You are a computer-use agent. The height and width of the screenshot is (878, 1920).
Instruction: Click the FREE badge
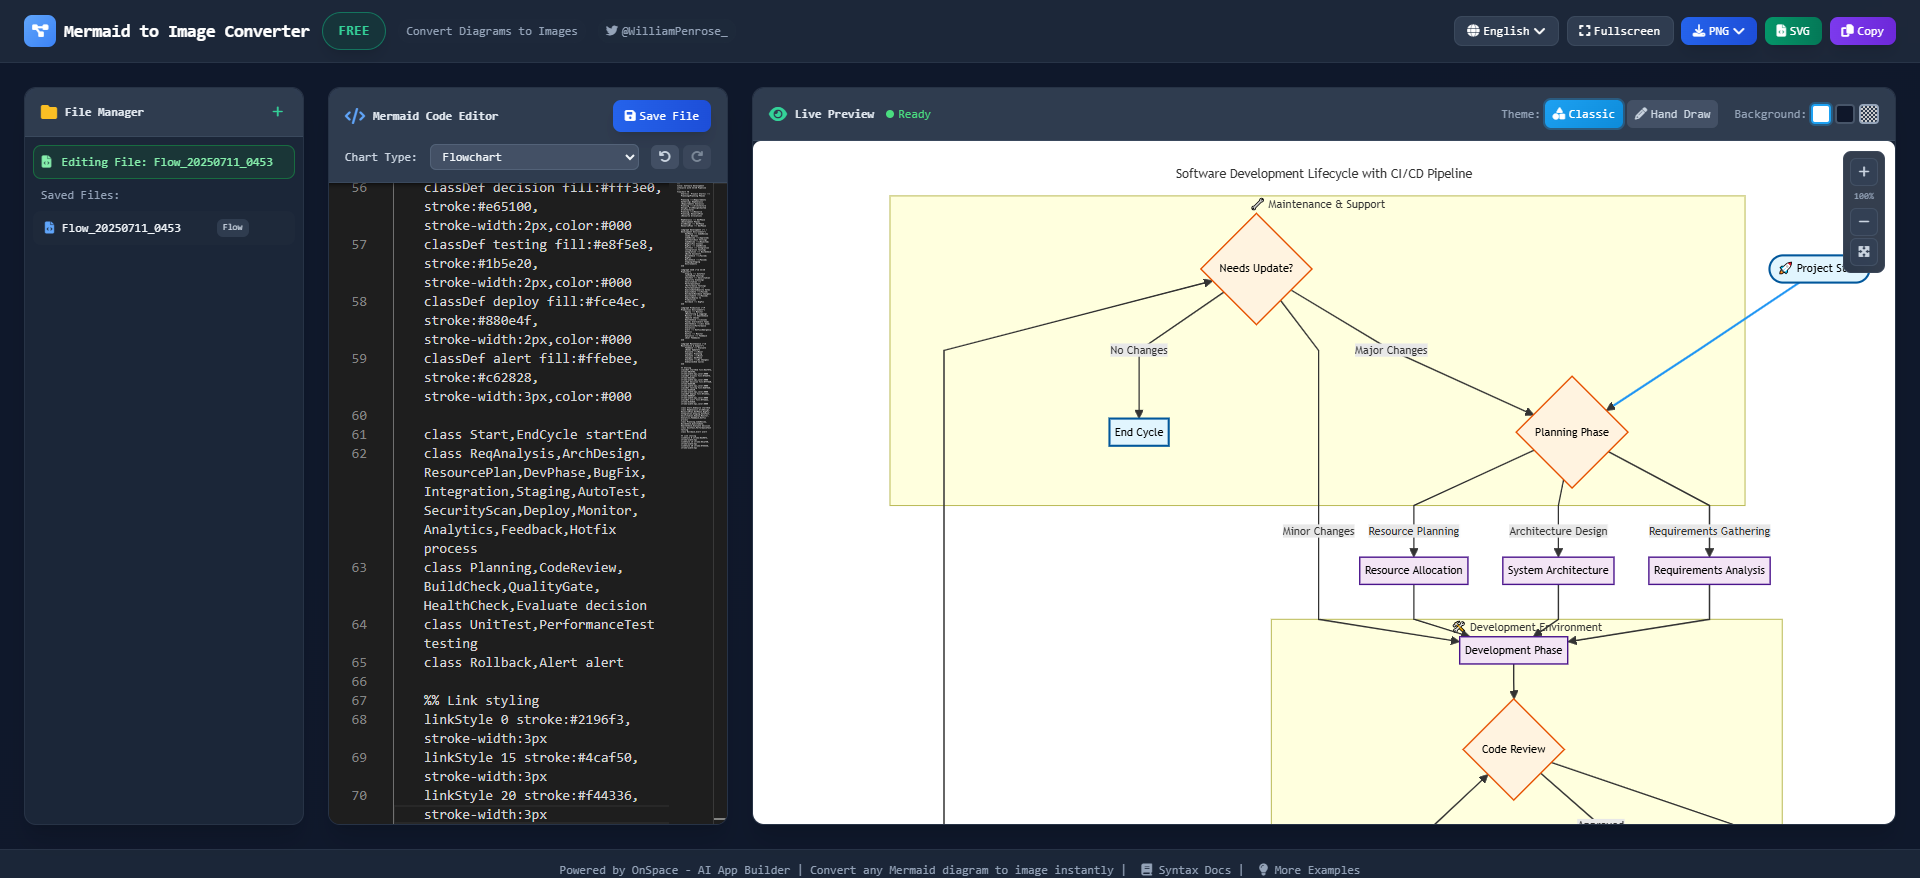point(354,31)
